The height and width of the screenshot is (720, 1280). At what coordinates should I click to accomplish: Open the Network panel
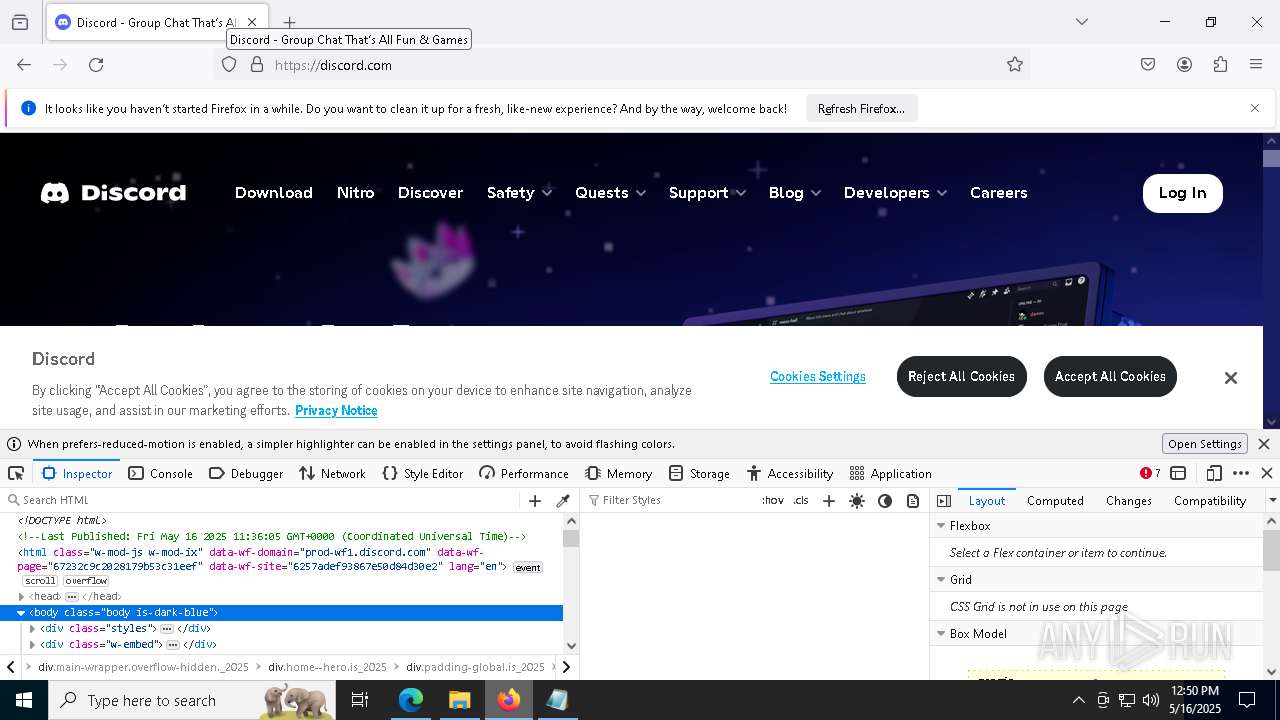pyautogui.click(x=332, y=473)
